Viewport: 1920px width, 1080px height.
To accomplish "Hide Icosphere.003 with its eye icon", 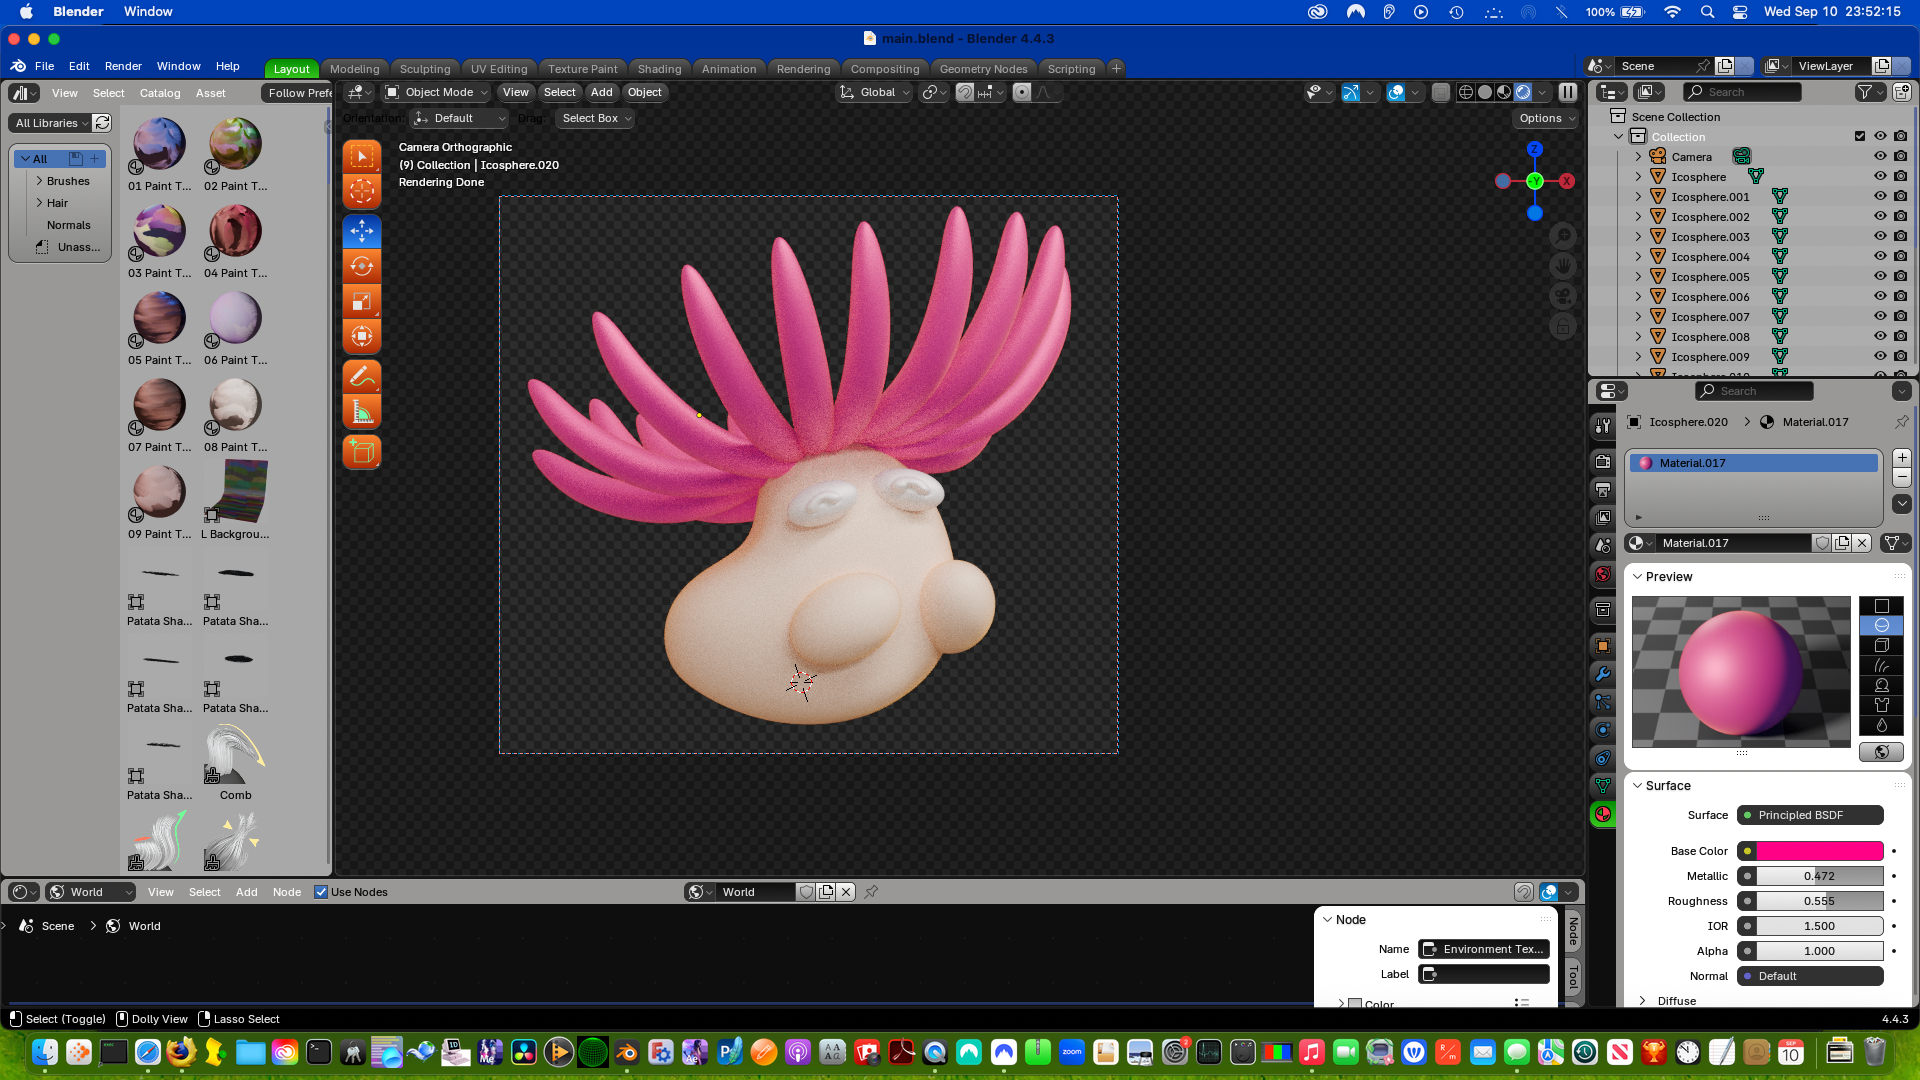I will [x=1880, y=236].
